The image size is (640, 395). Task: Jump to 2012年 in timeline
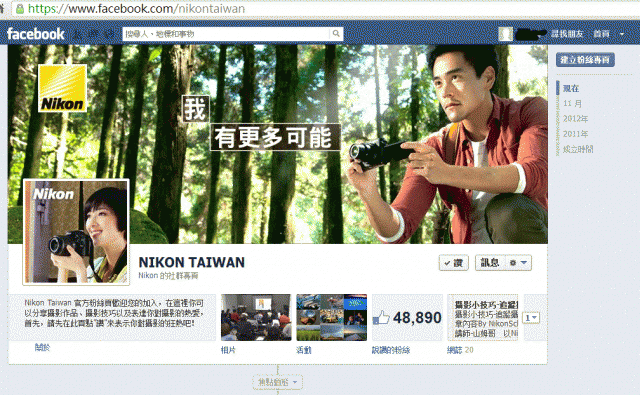coord(576,119)
